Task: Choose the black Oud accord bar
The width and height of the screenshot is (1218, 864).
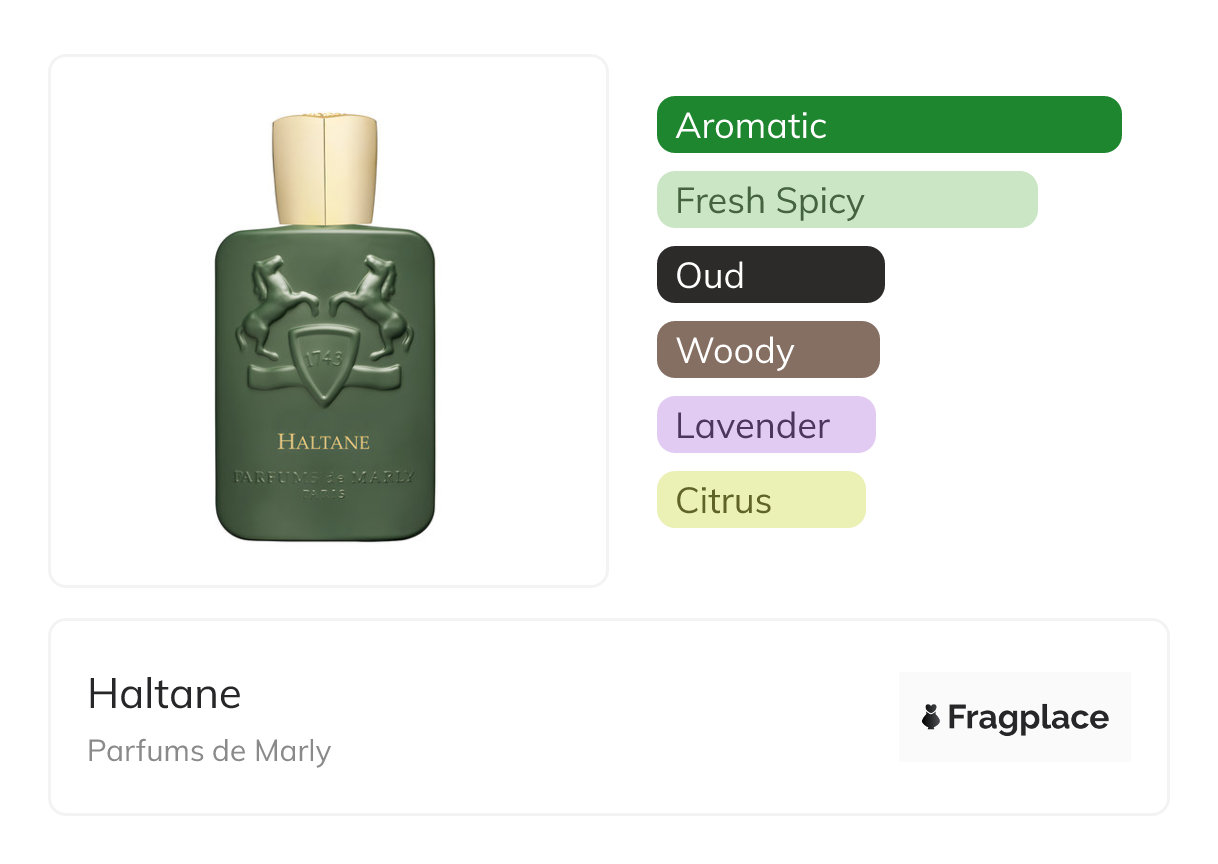Action: [x=771, y=275]
